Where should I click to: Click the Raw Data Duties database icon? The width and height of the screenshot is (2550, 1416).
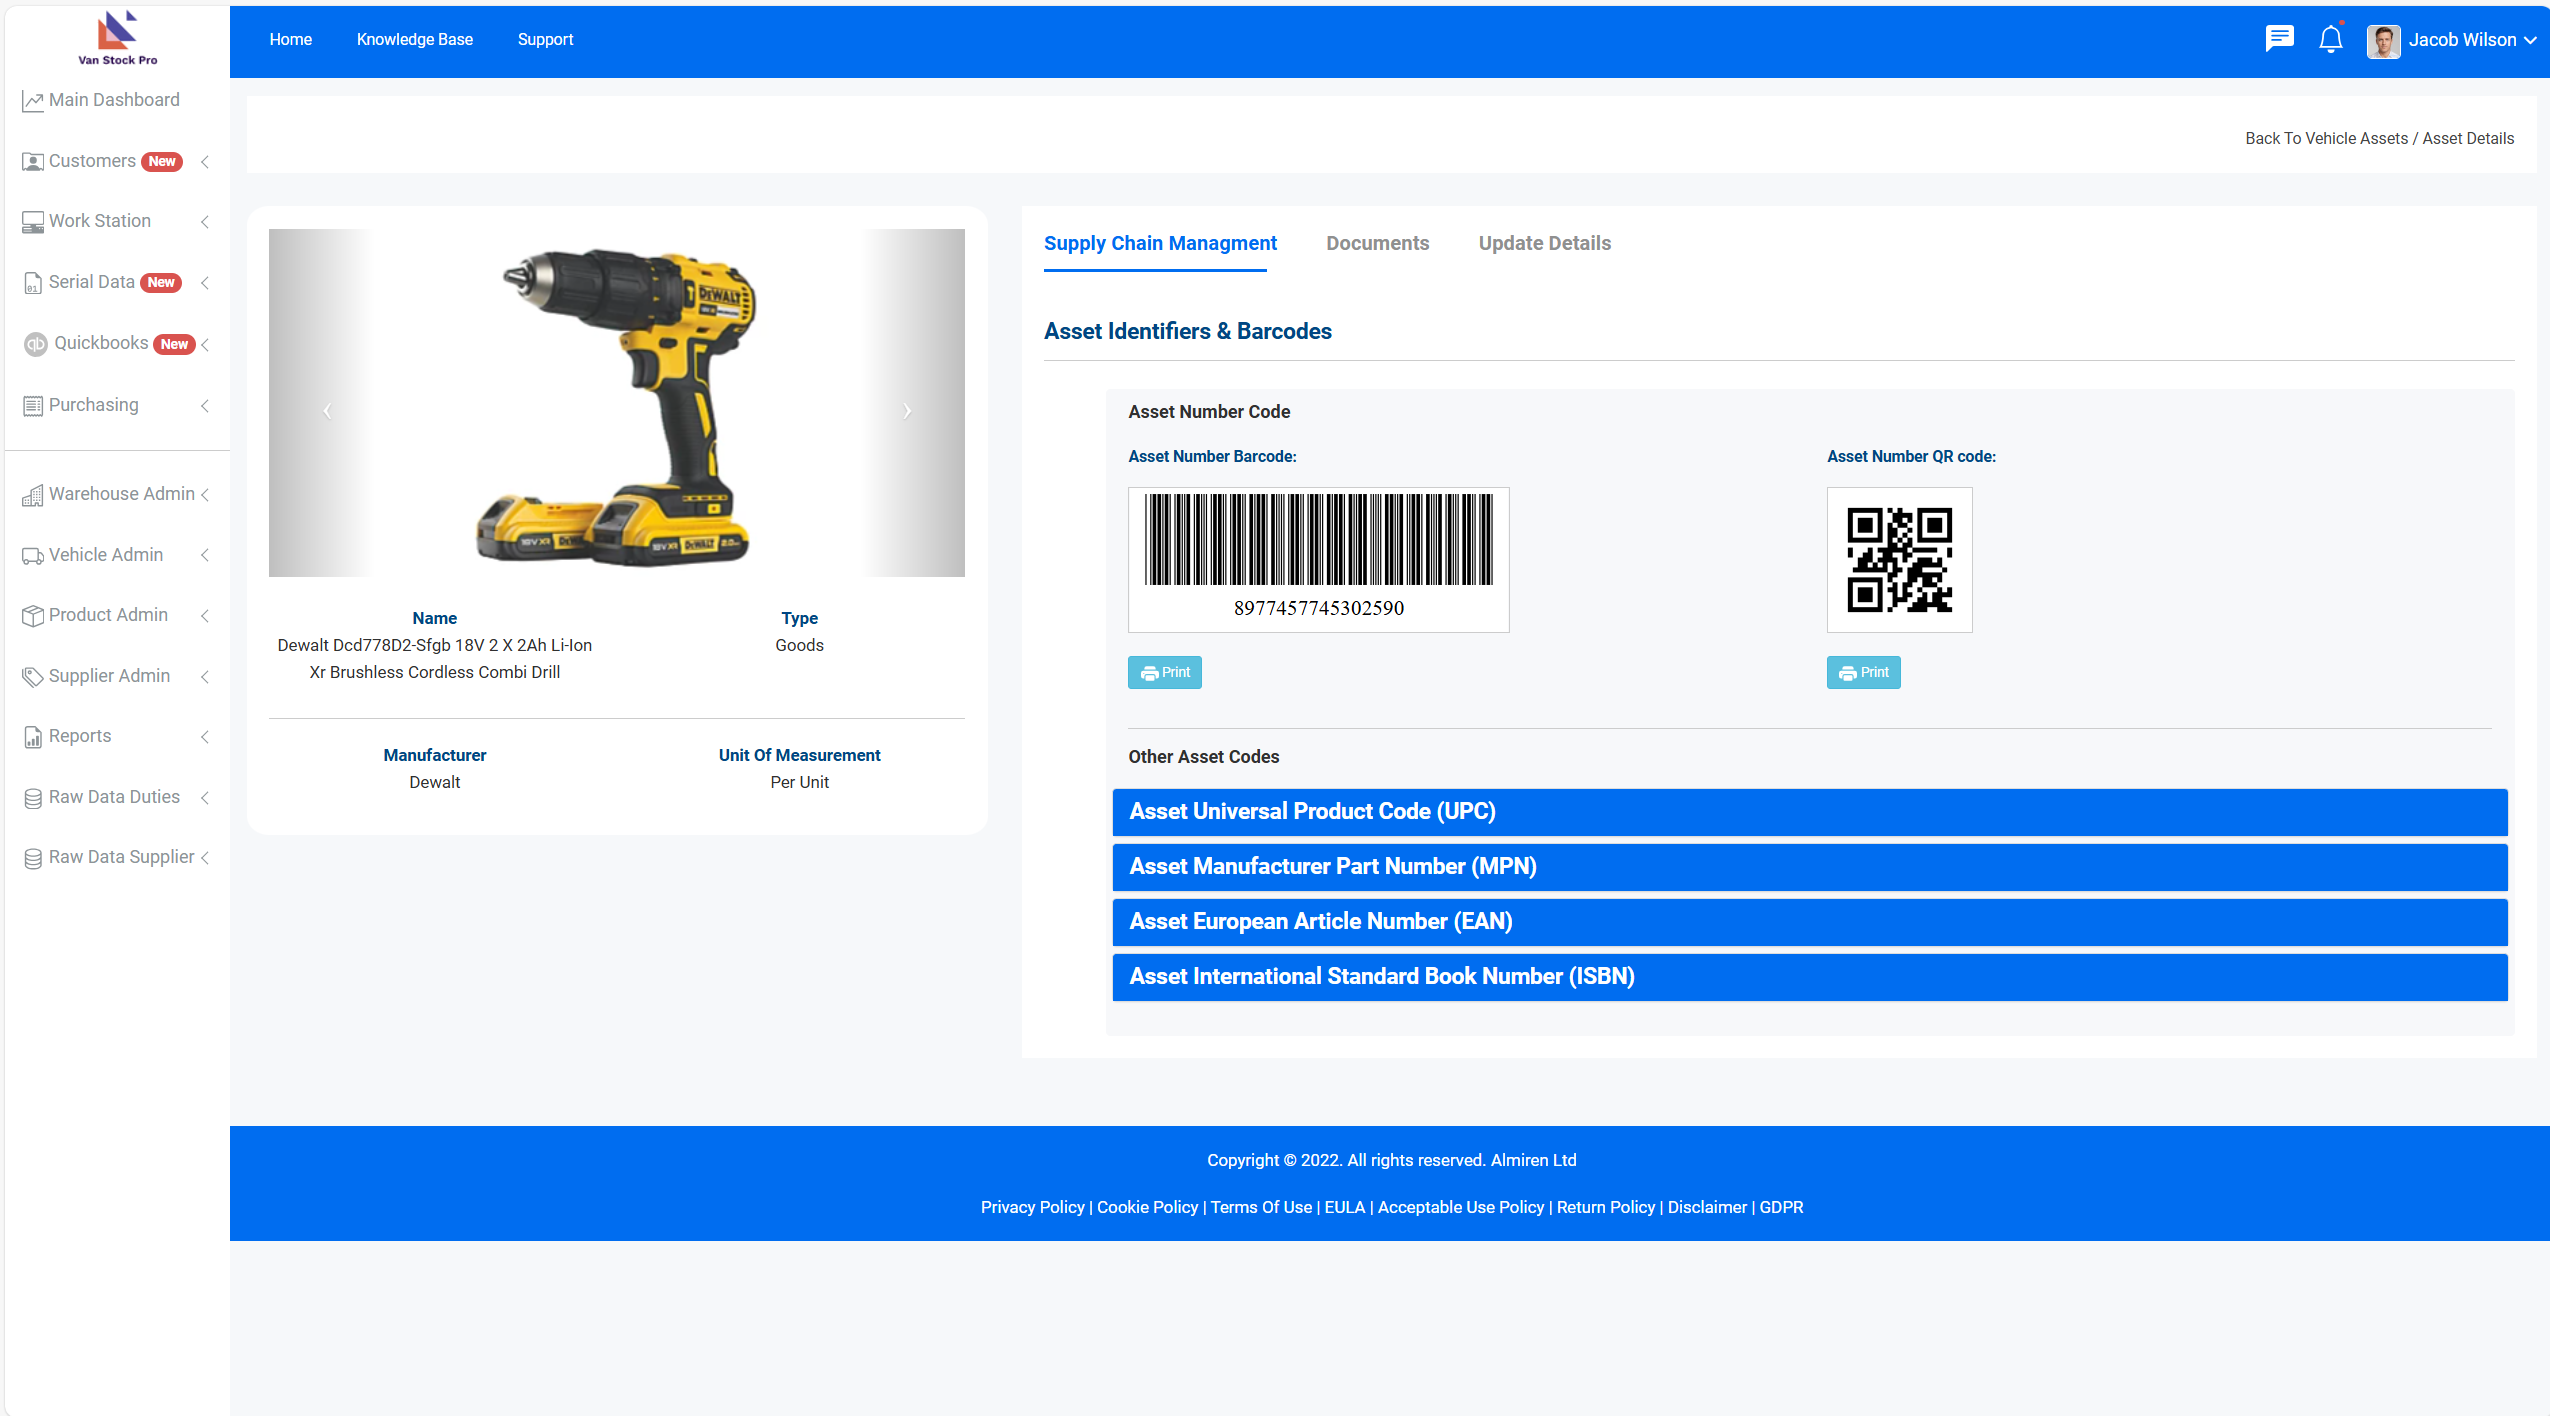[33, 798]
